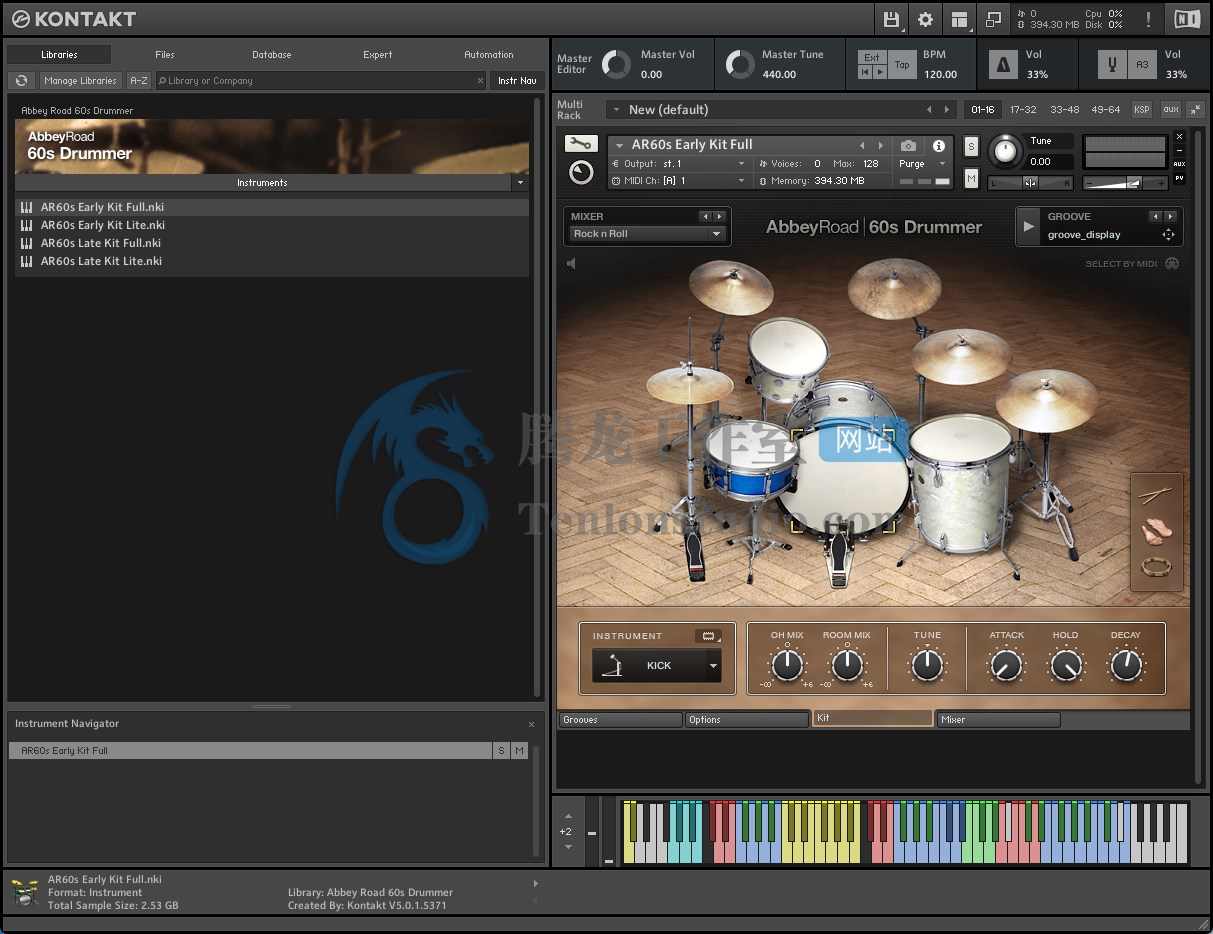Close the Instrument Navigator panel

click(531, 724)
